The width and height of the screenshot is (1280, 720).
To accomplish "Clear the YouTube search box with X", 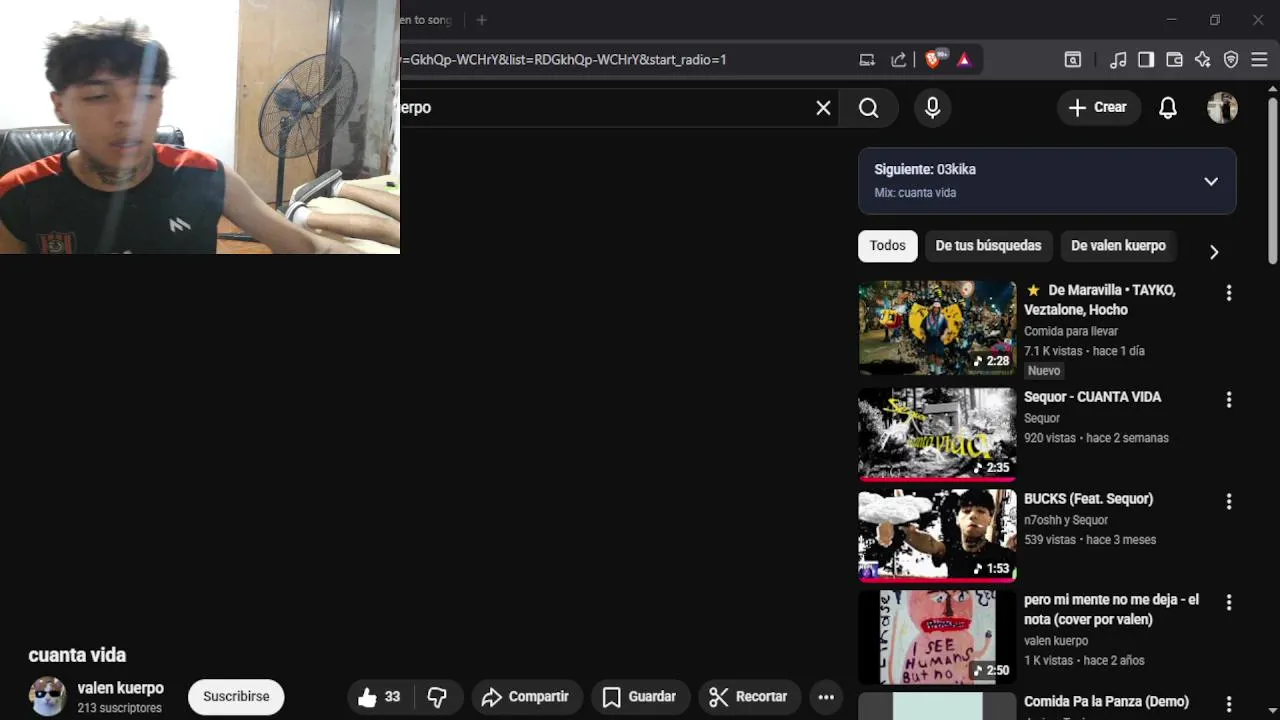I will coord(823,108).
